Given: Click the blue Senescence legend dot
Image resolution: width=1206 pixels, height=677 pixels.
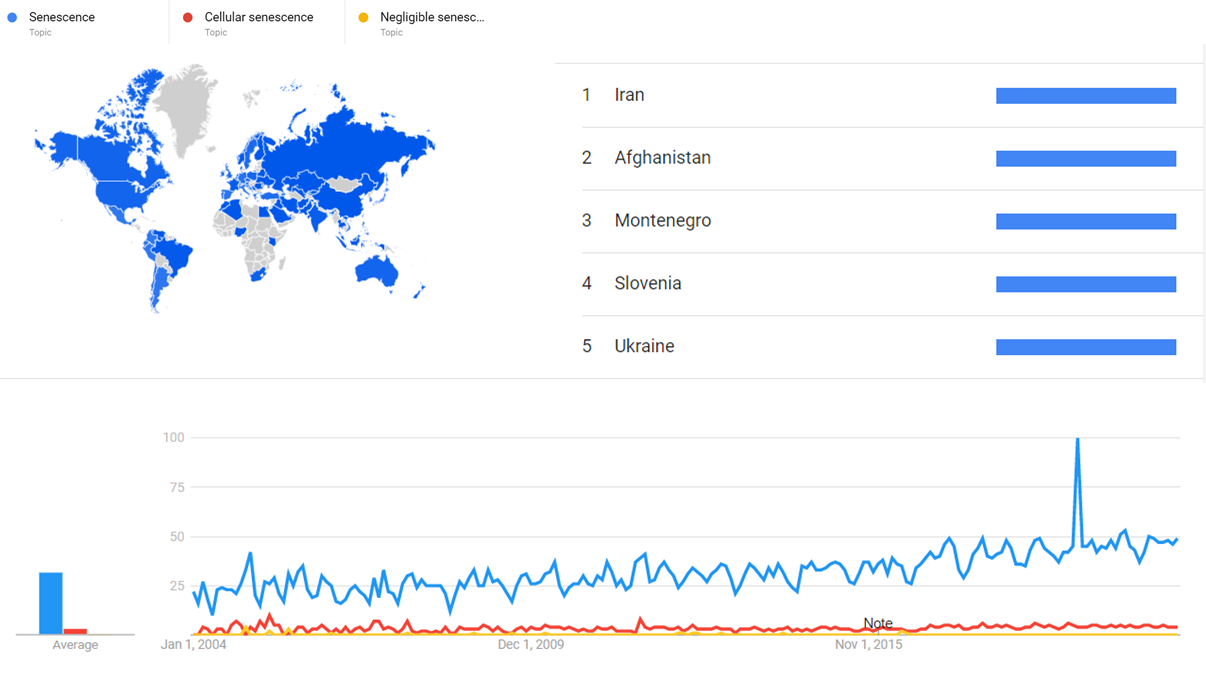Looking at the screenshot, I should tap(12, 18).
